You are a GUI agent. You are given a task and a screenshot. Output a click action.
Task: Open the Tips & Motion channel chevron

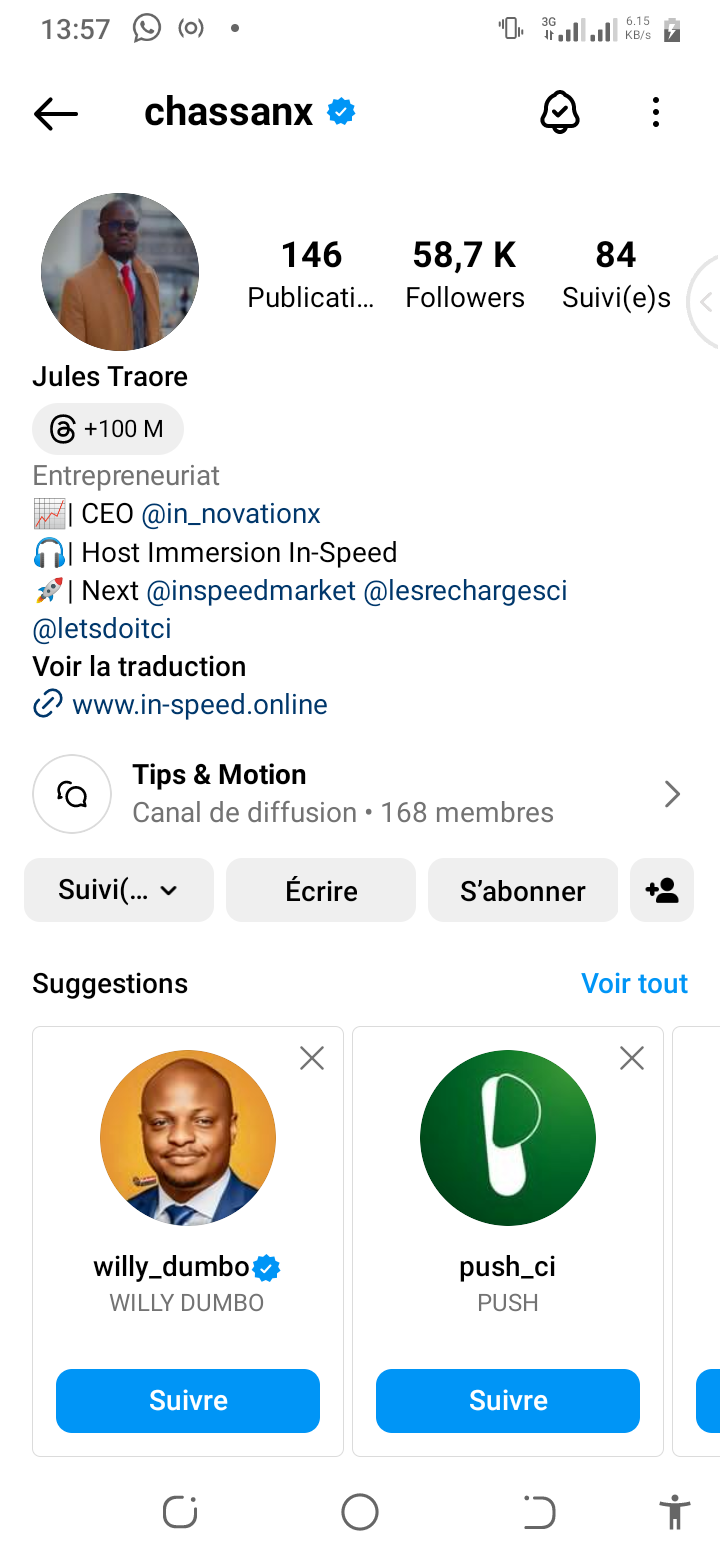(673, 794)
